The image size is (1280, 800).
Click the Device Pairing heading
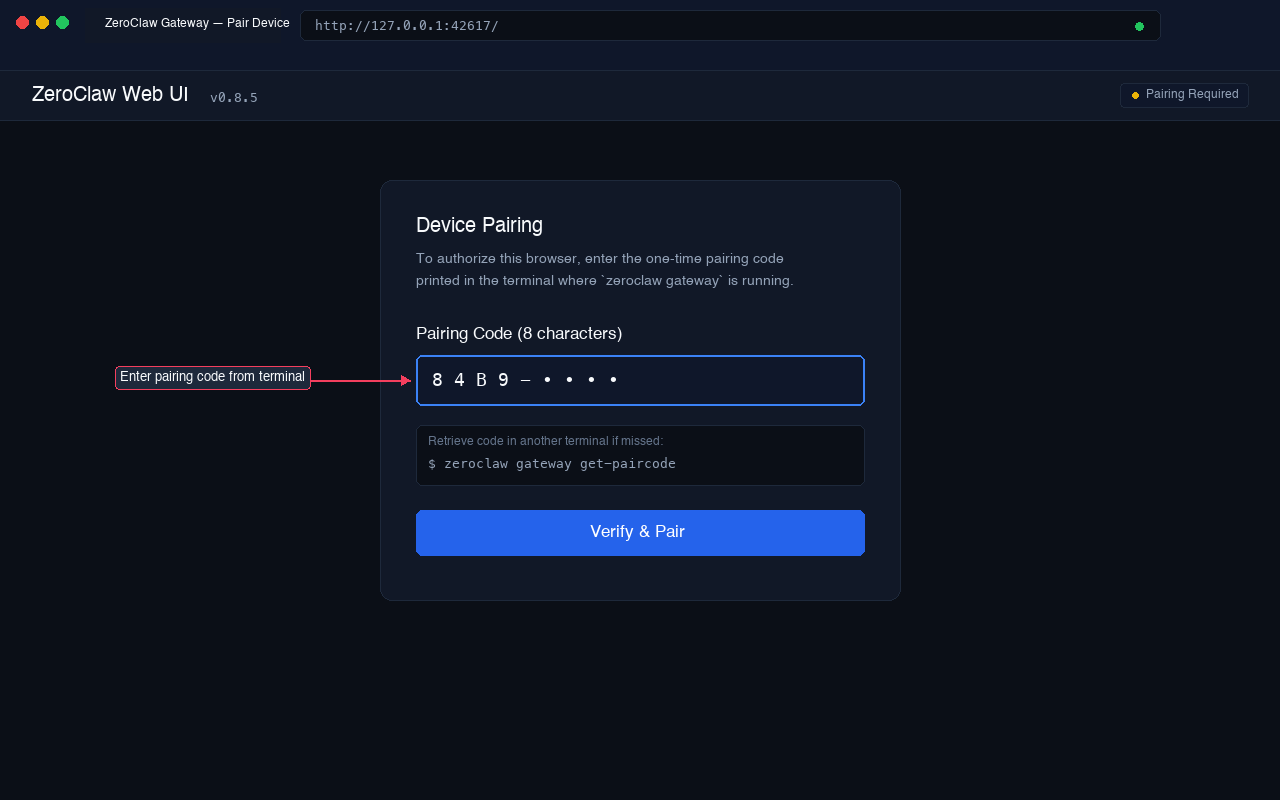[479, 225]
